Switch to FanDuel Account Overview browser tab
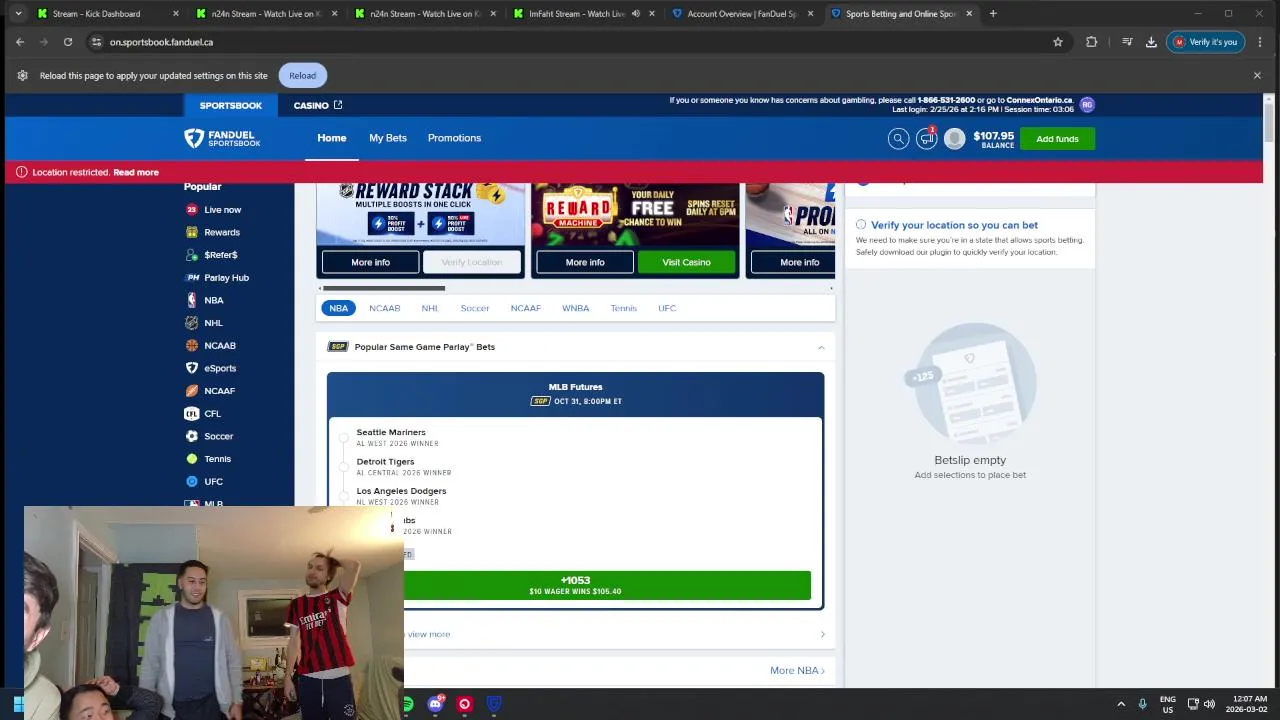Viewport: 1280px width, 720px height. pyautogui.click(x=741, y=14)
